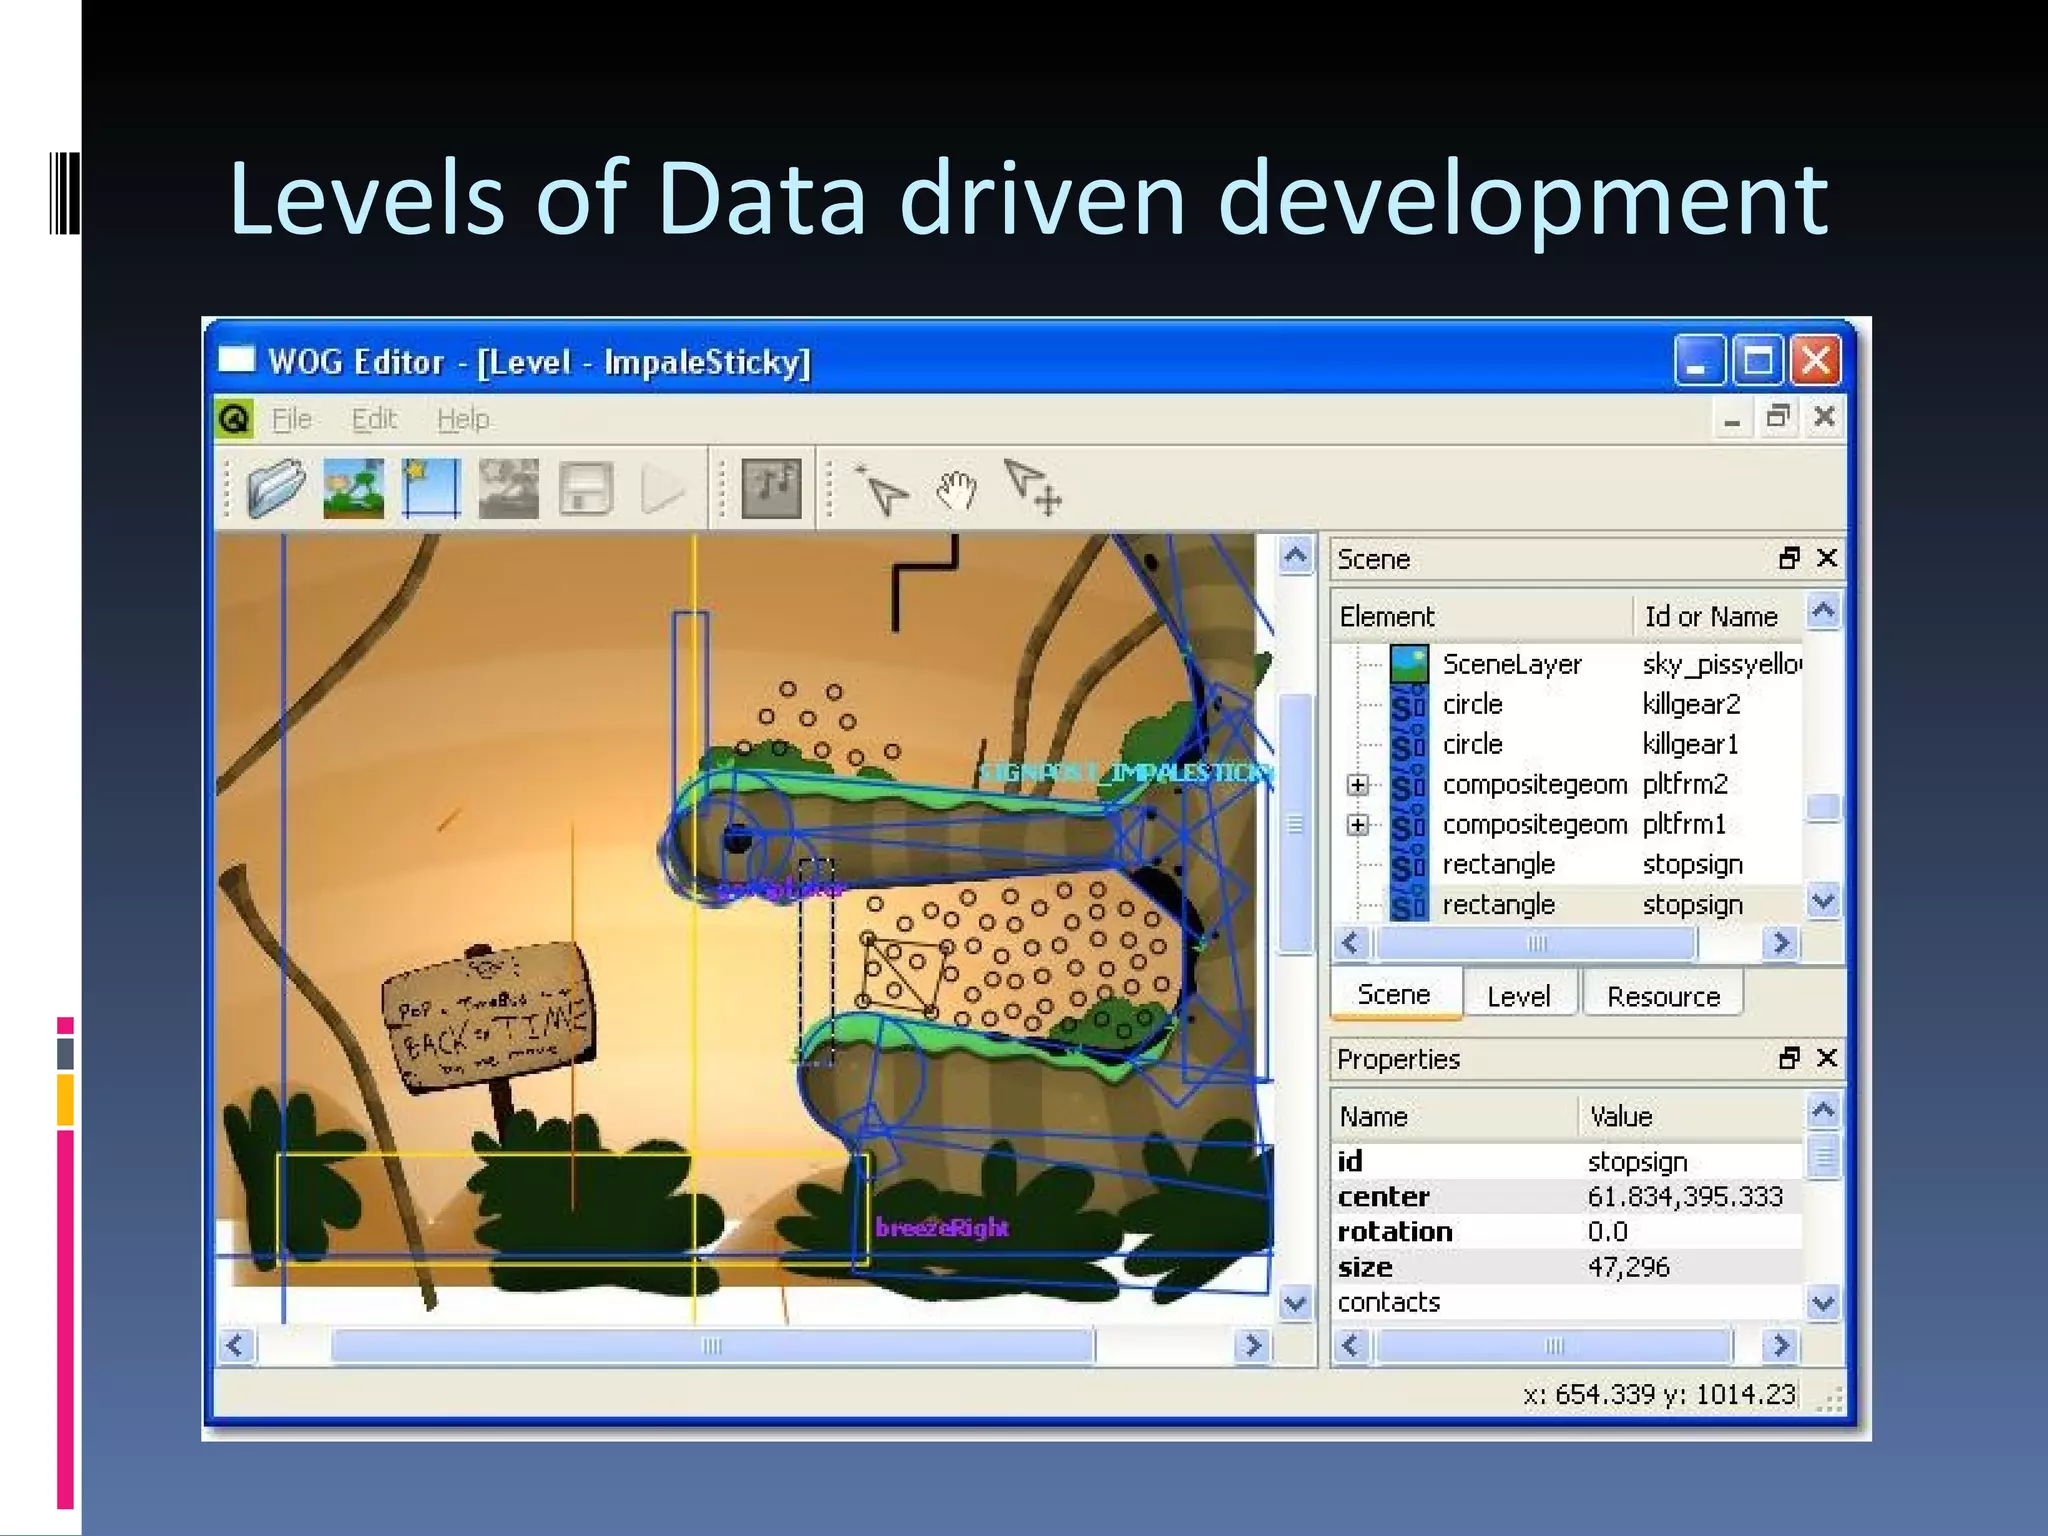Select the move arrow-with-cross tool

1032,488
